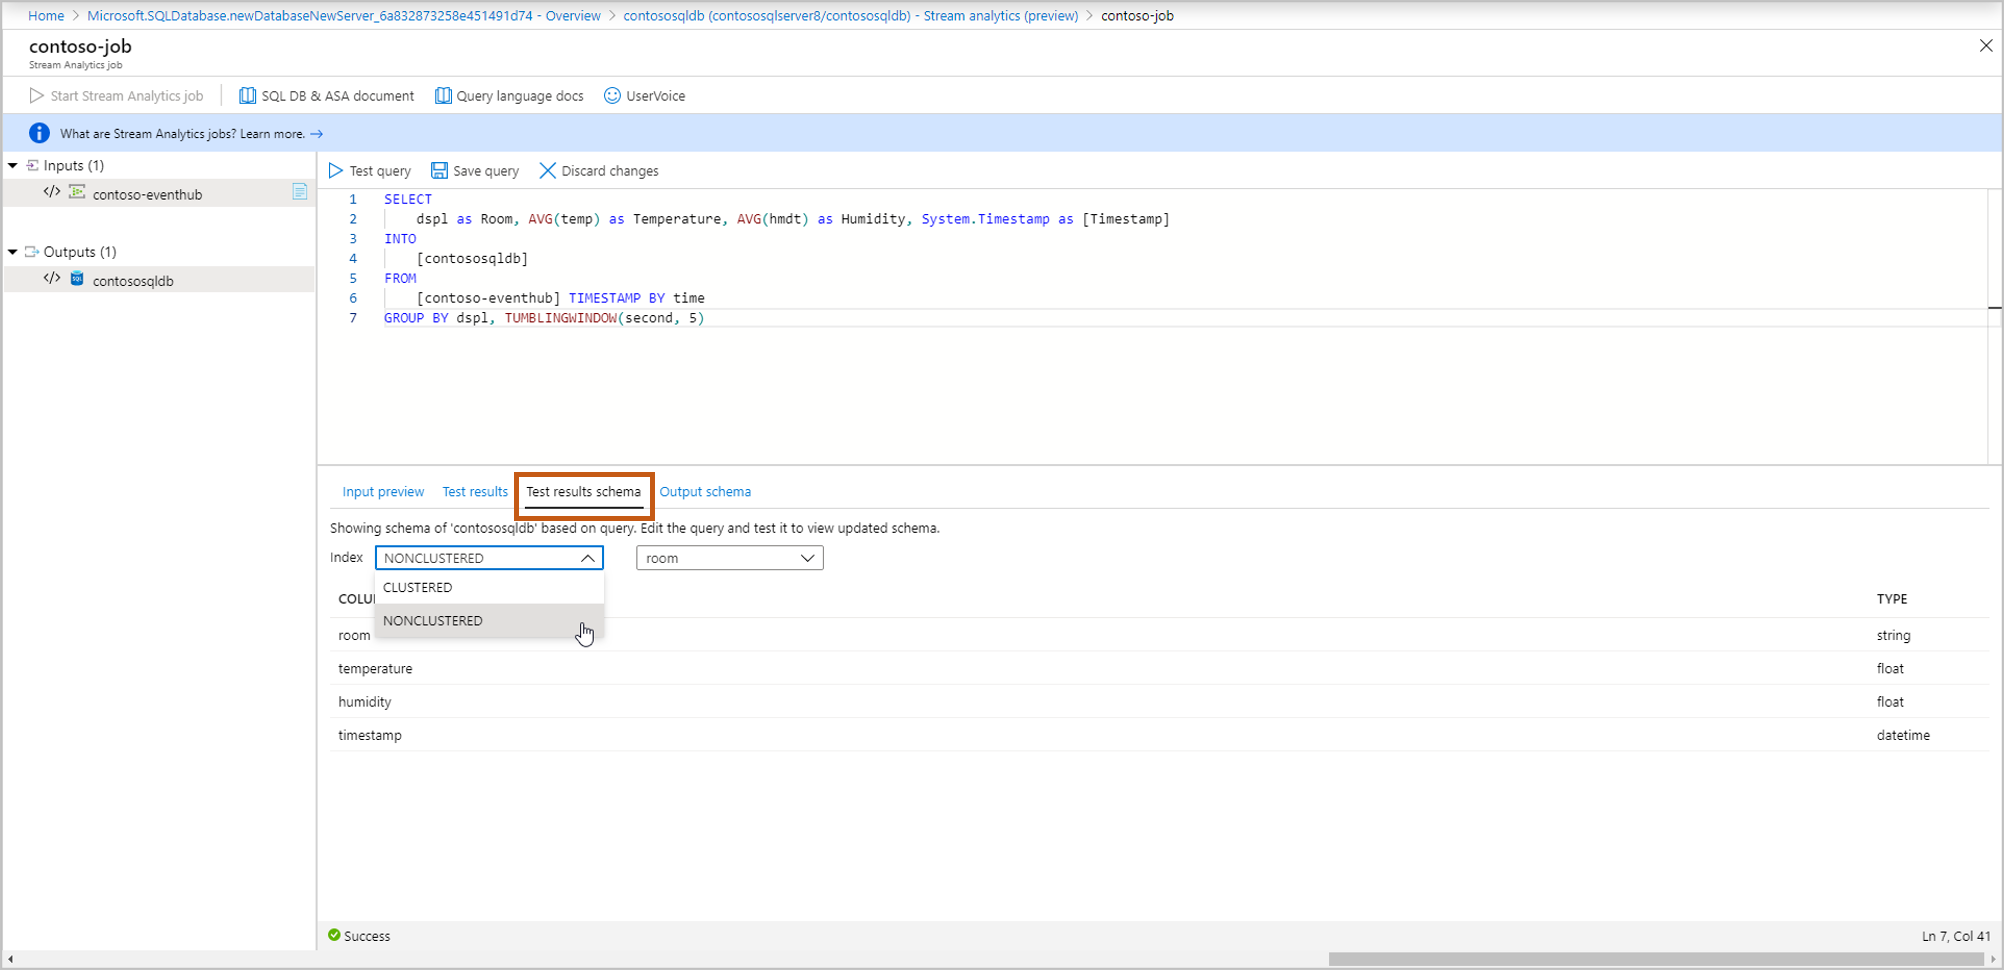The width and height of the screenshot is (2004, 970).
Task: Run Test query
Action: (x=369, y=171)
